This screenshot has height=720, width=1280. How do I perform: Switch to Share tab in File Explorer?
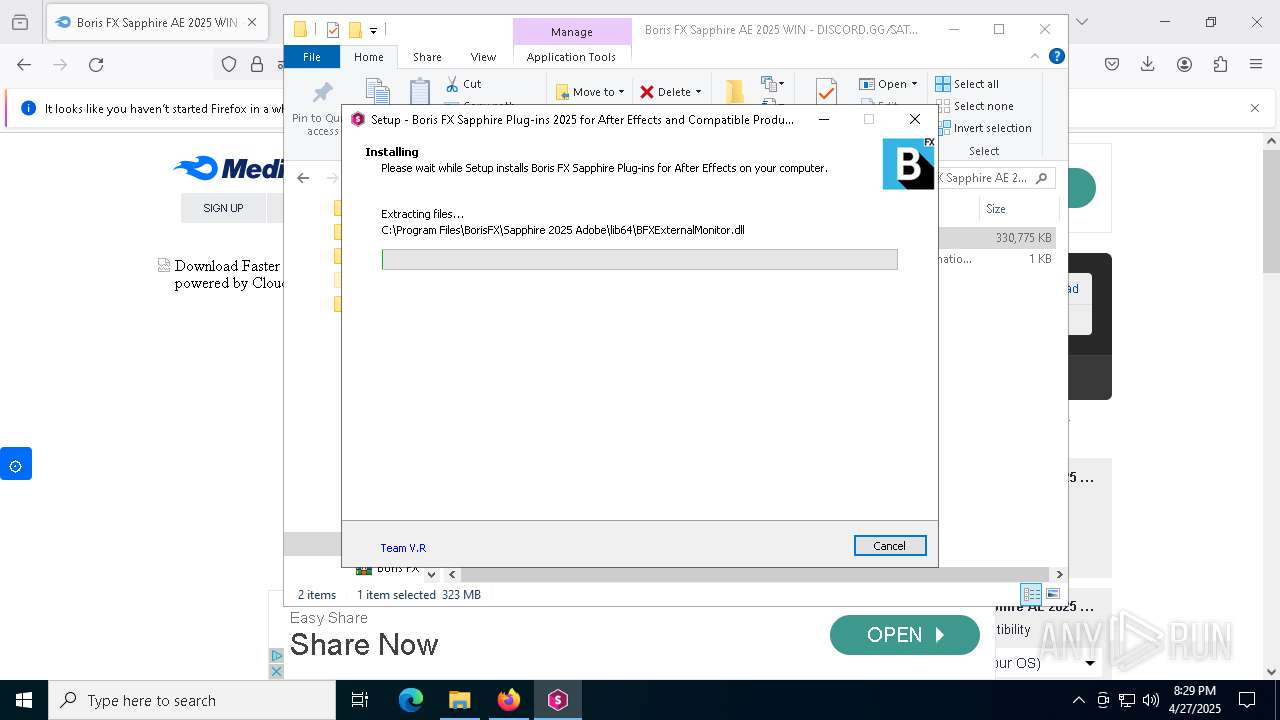(427, 57)
